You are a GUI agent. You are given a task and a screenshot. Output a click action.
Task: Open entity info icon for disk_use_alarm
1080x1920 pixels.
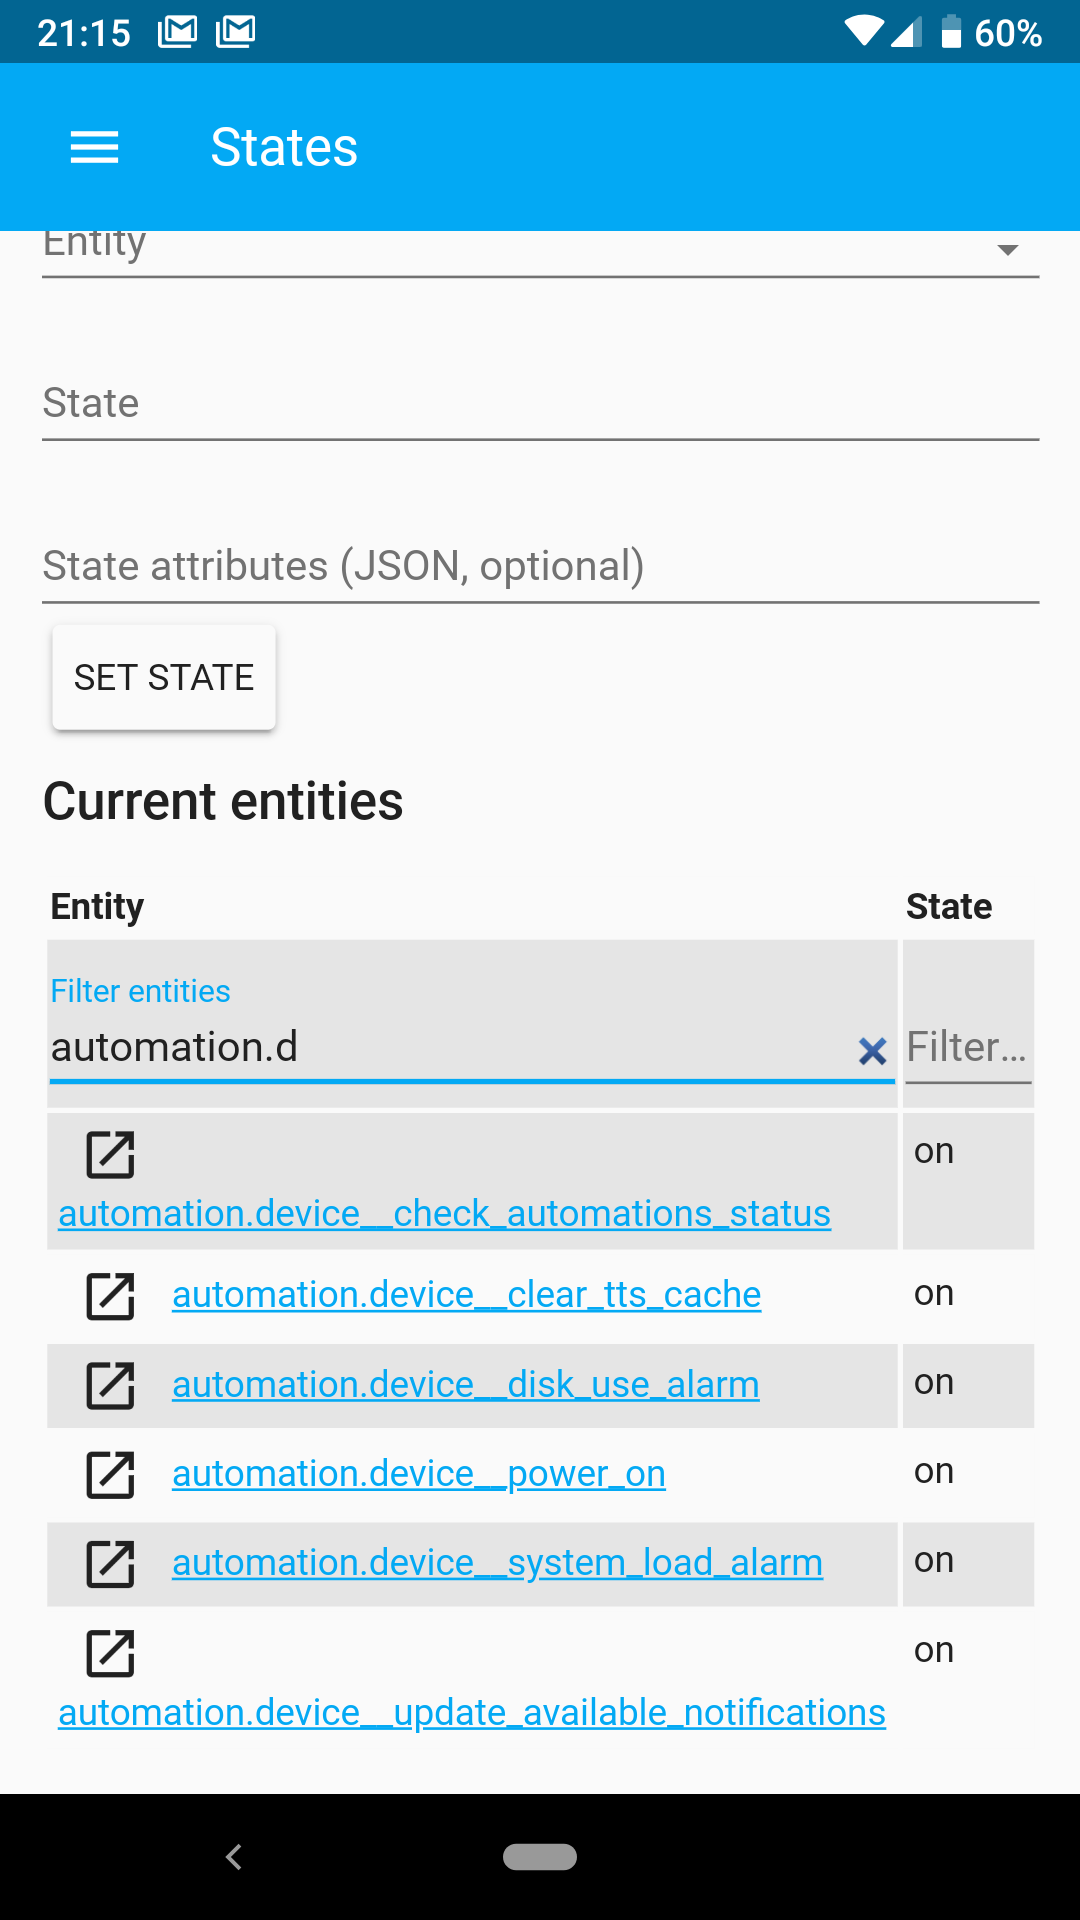pyautogui.click(x=110, y=1385)
